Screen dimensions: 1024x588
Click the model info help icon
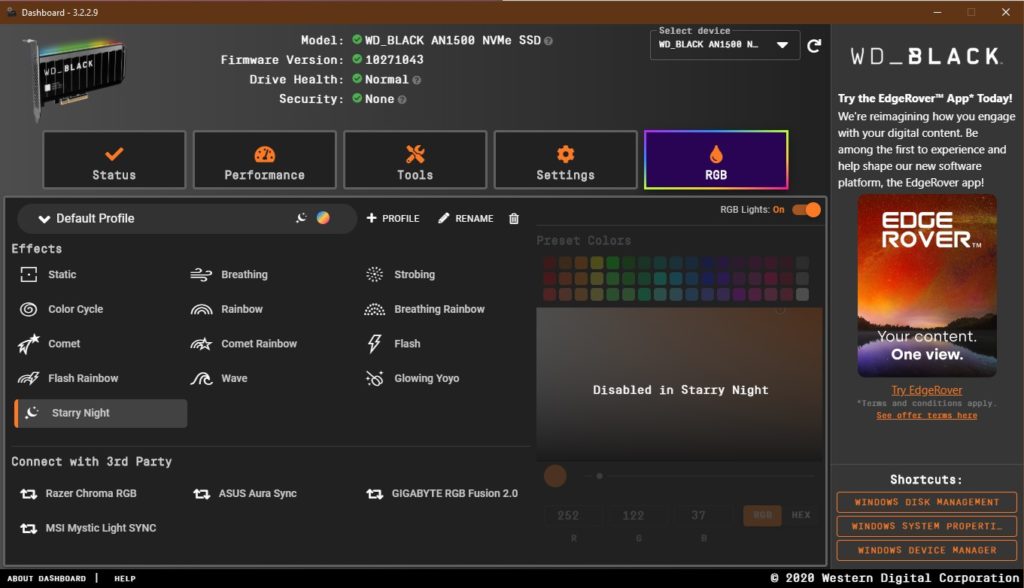pyautogui.click(x=548, y=41)
